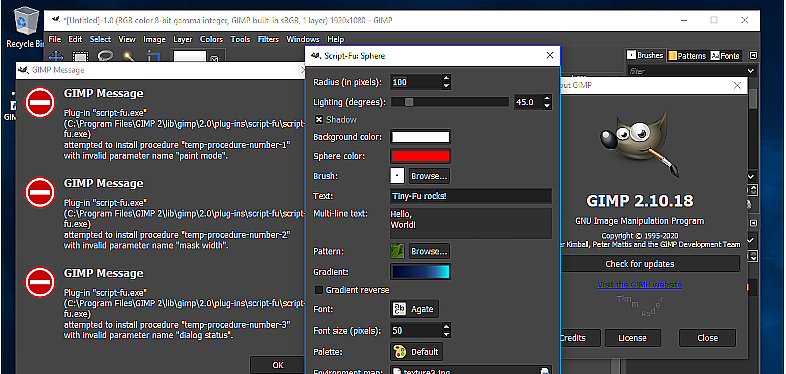This screenshot has width=786, height=374.
Task: Click the green pattern preview thumbnail
Action: tap(397, 251)
